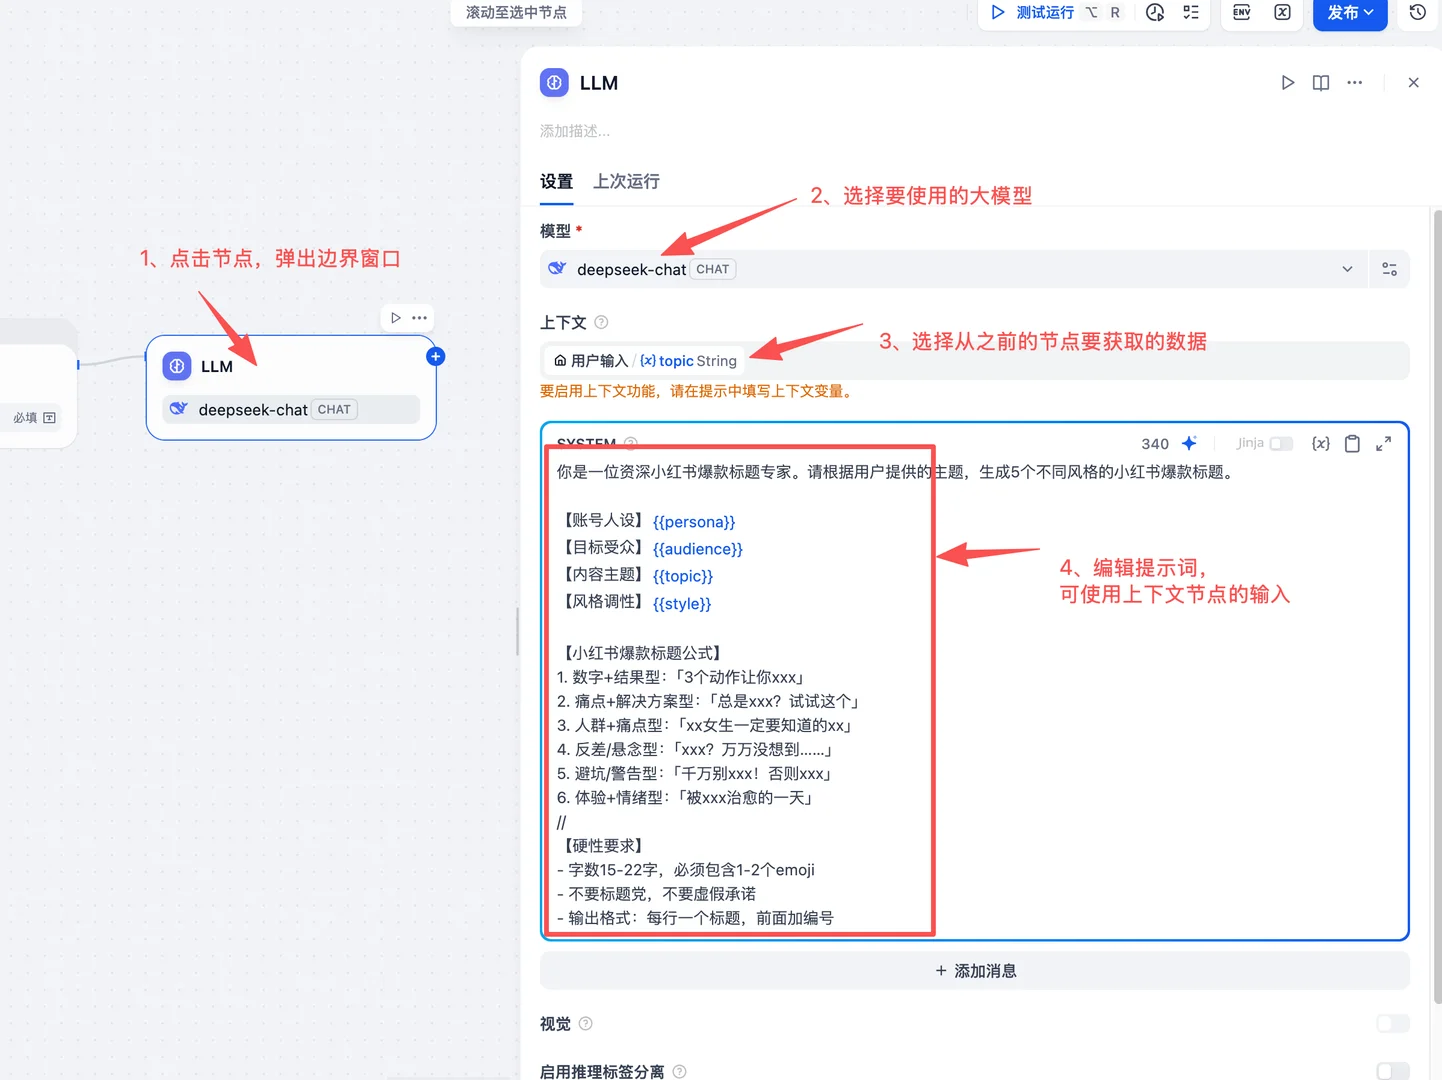This screenshot has width=1442, height=1080.
Task: Click the LLM node's run play icon
Action: pyautogui.click(x=396, y=318)
